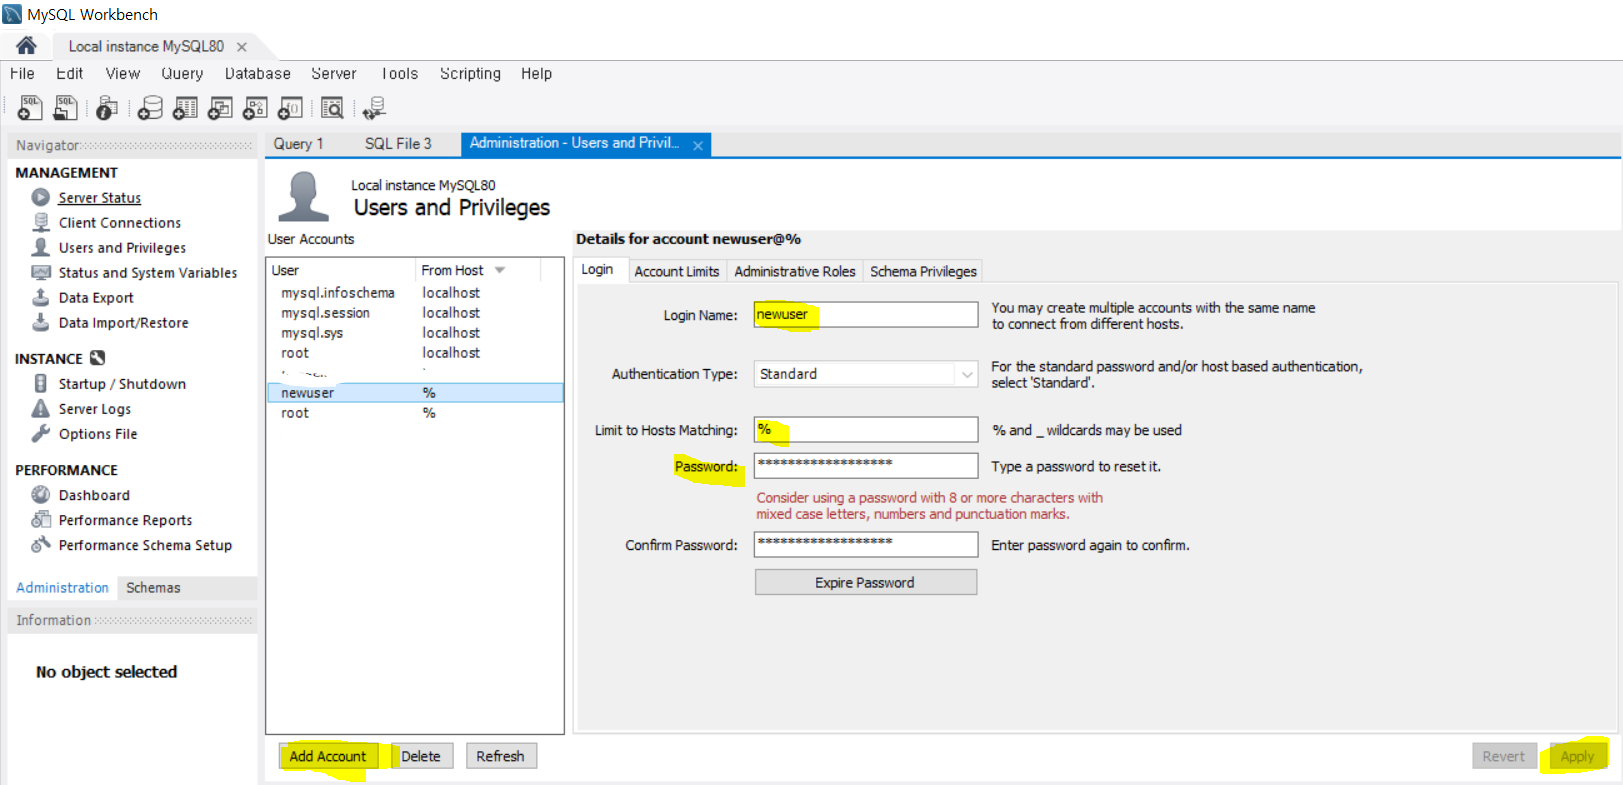The width and height of the screenshot is (1623, 785).
Task: Select the mysql.infoschema account row
Action: click(415, 293)
